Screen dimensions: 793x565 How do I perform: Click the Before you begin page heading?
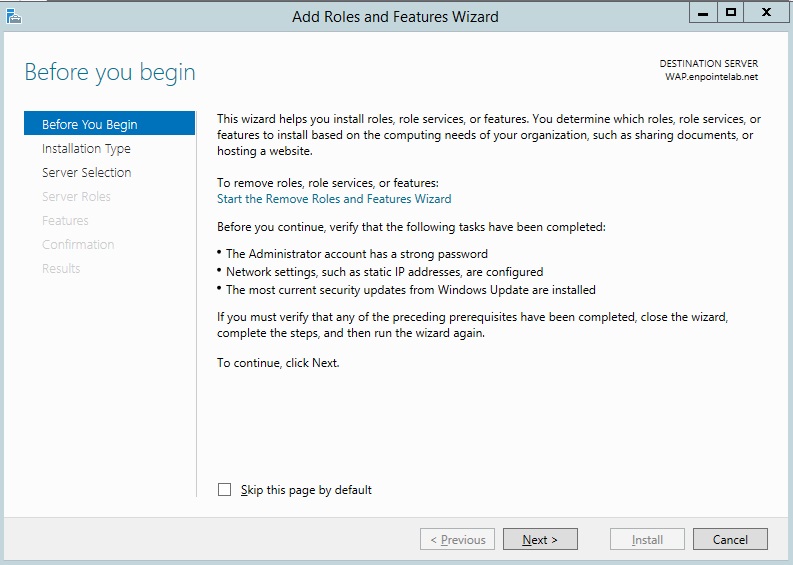coord(110,72)
